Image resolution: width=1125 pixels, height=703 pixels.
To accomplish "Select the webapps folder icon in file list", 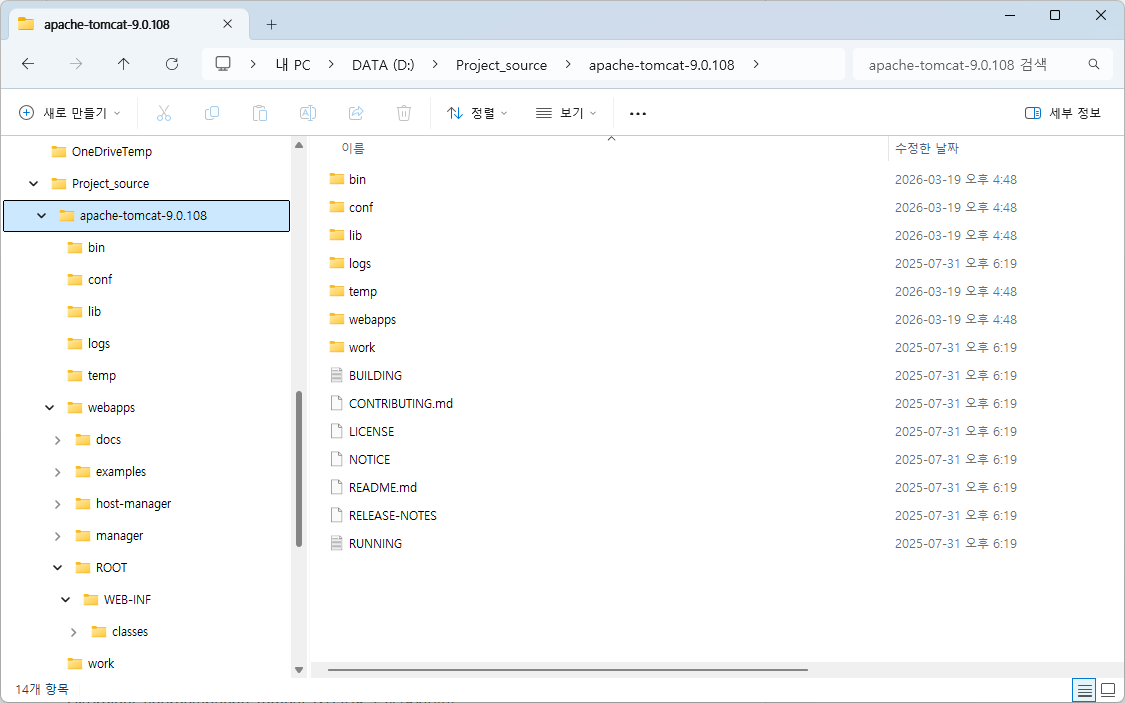I will pyautogui.click(x=337, y=319).
